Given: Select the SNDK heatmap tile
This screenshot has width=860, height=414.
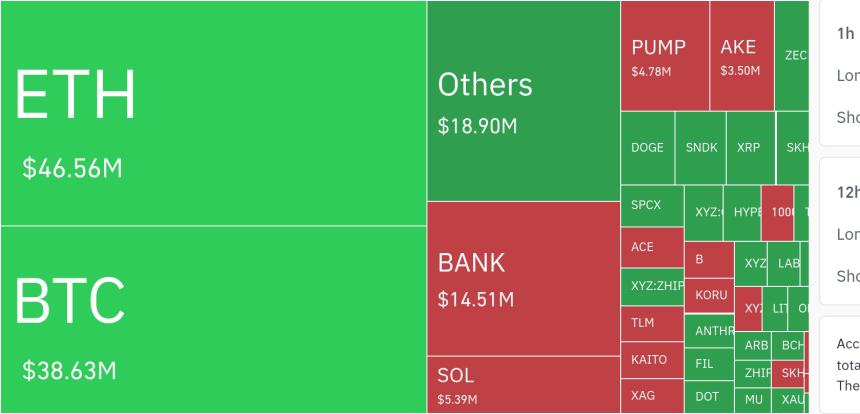Looking at the screenshot, I should pos(700,148).
